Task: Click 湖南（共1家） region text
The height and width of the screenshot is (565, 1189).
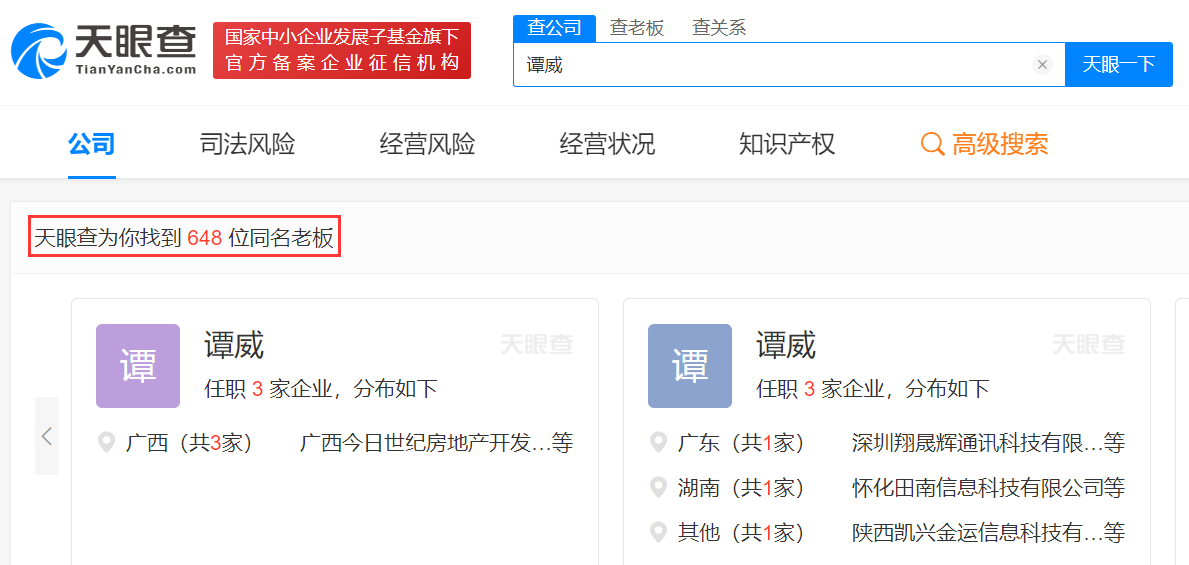Action: click(x=741, y=488)
